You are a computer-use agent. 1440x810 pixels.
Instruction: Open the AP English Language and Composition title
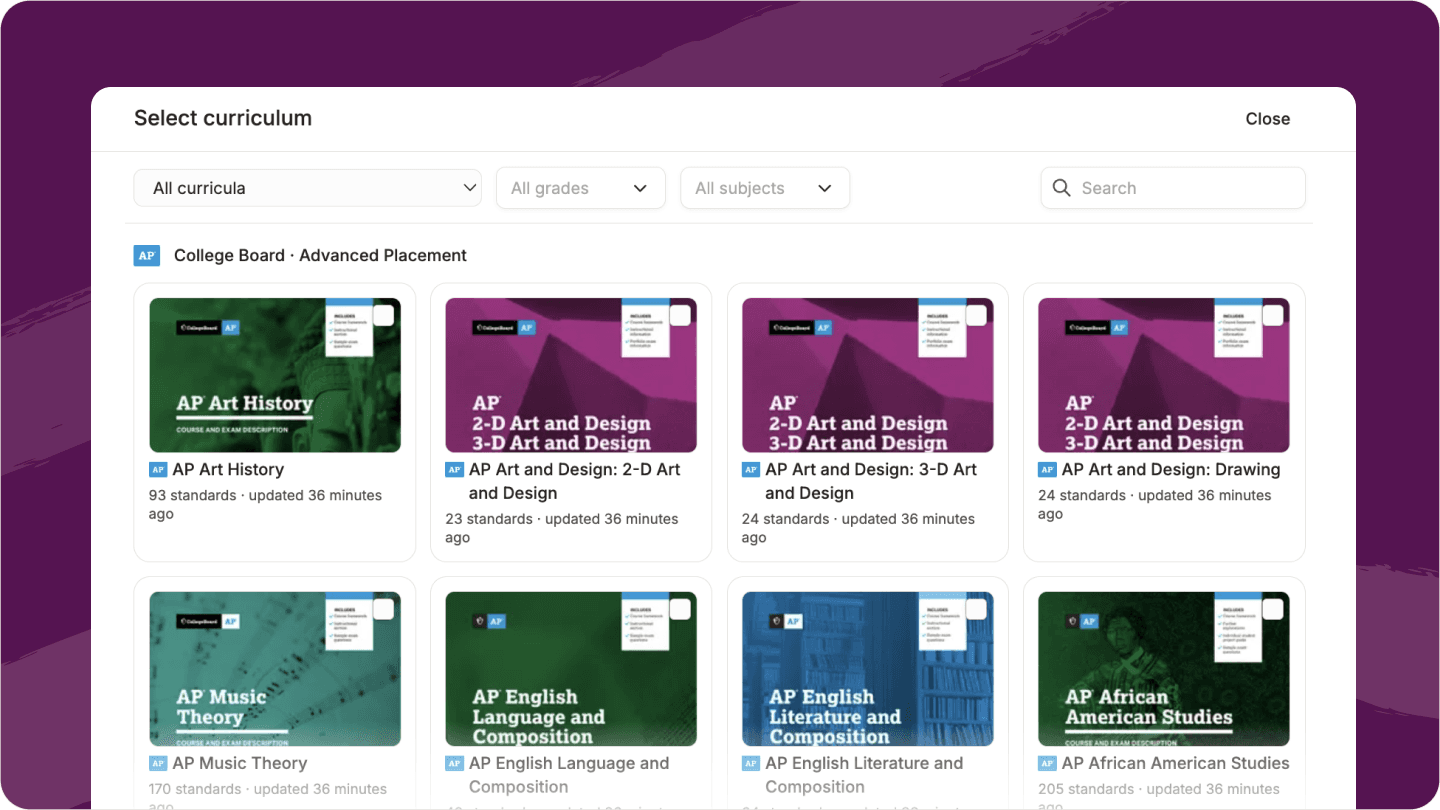pyautogui.click(x=569, y=775)
